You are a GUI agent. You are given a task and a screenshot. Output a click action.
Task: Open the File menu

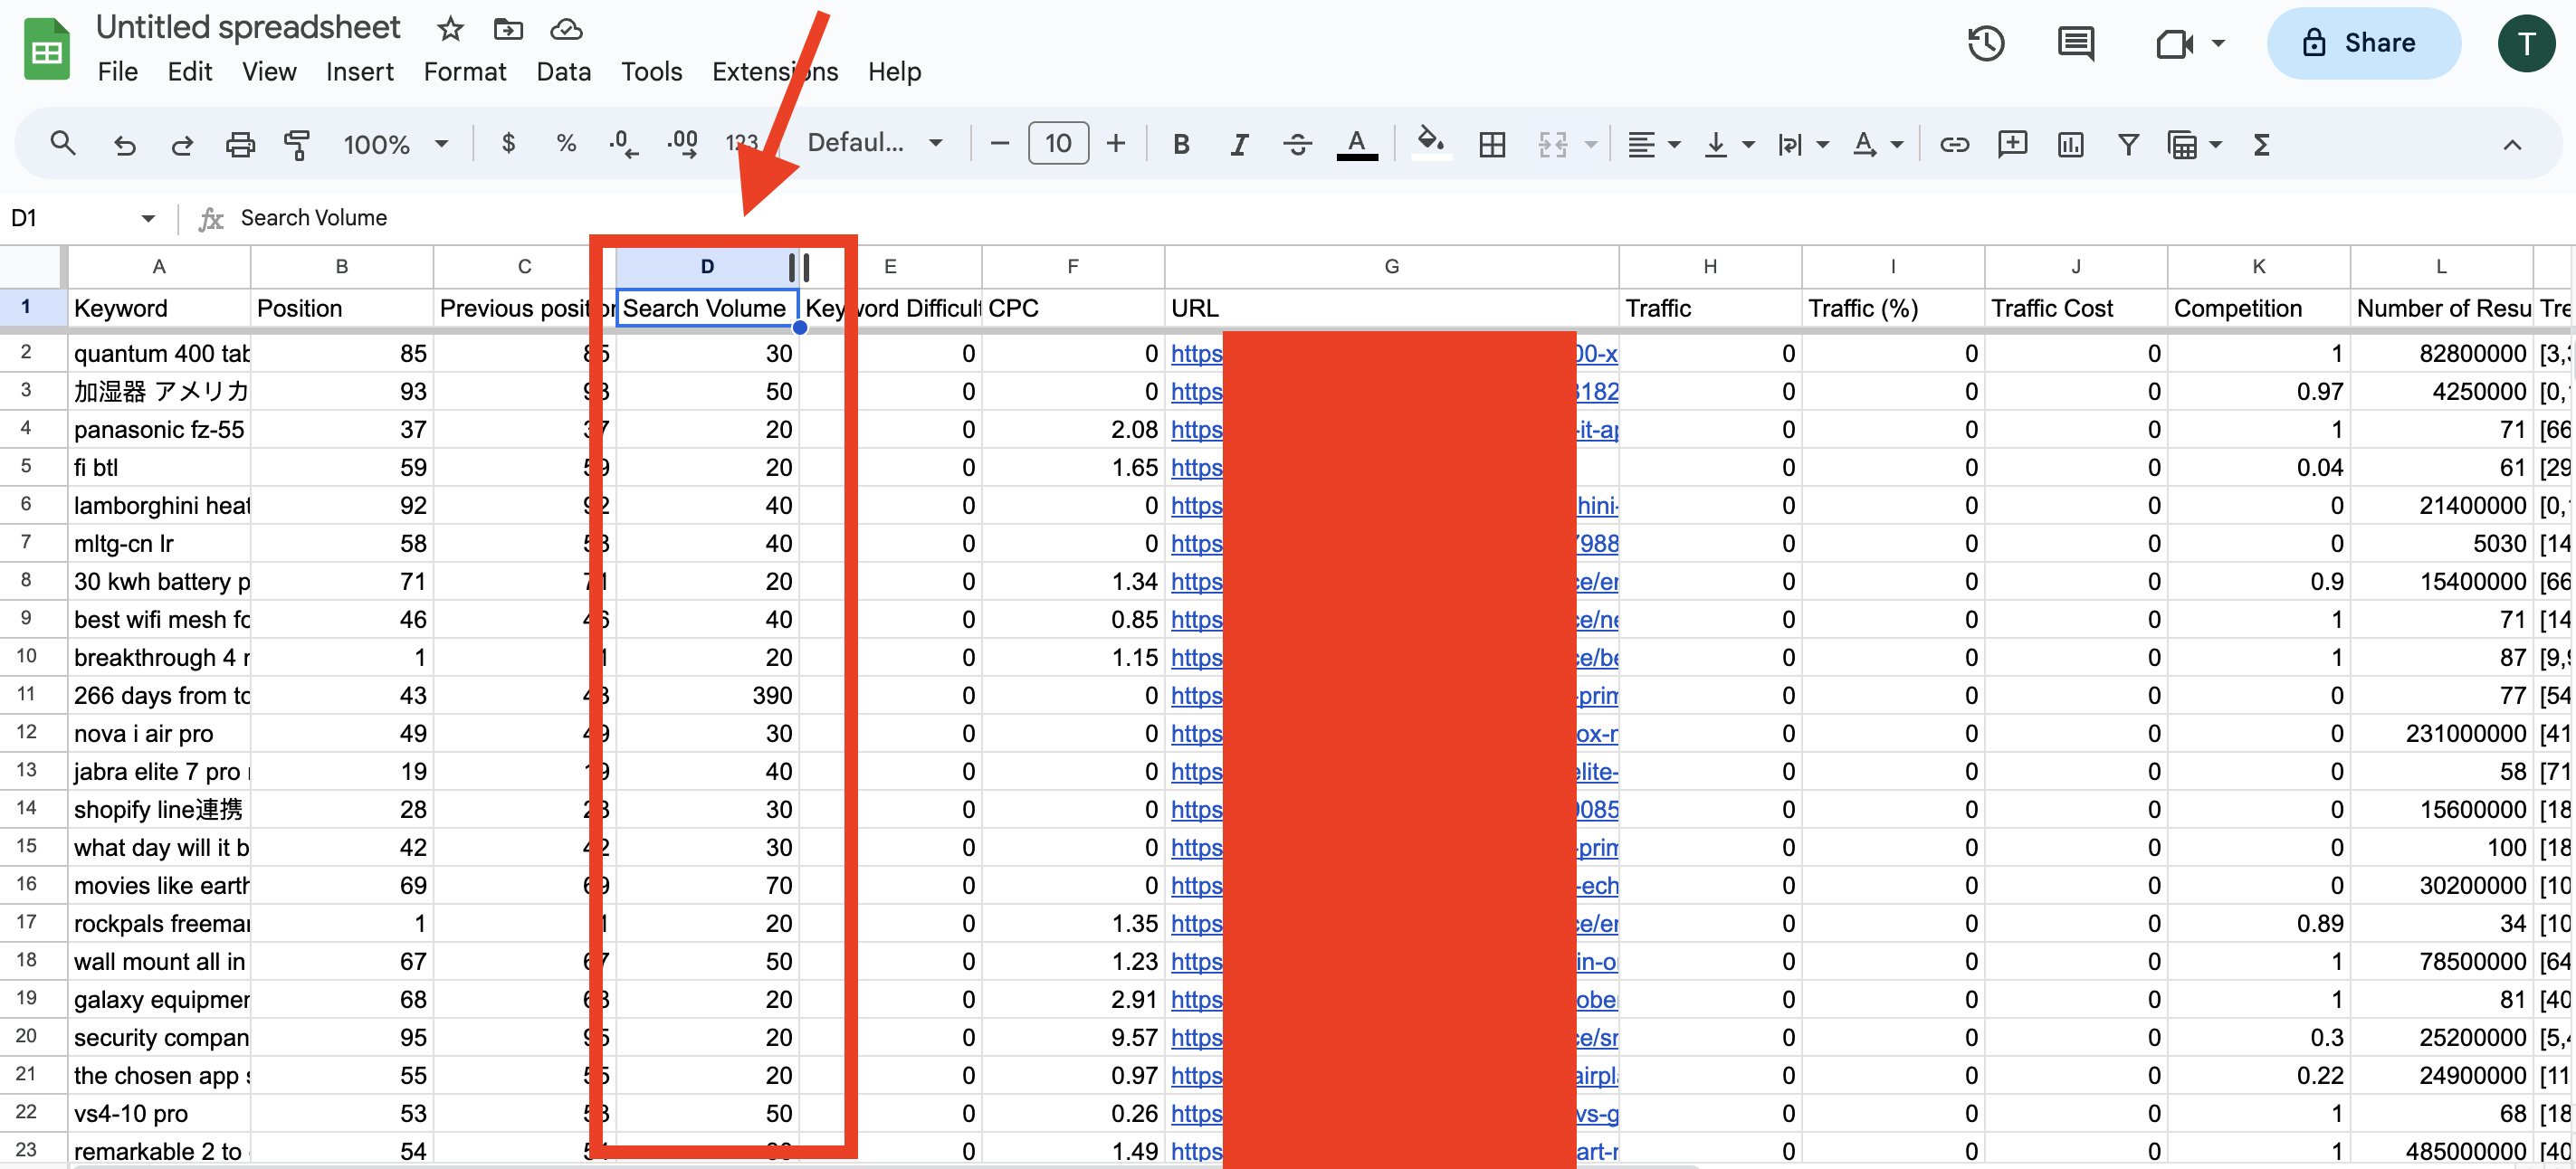118,72
